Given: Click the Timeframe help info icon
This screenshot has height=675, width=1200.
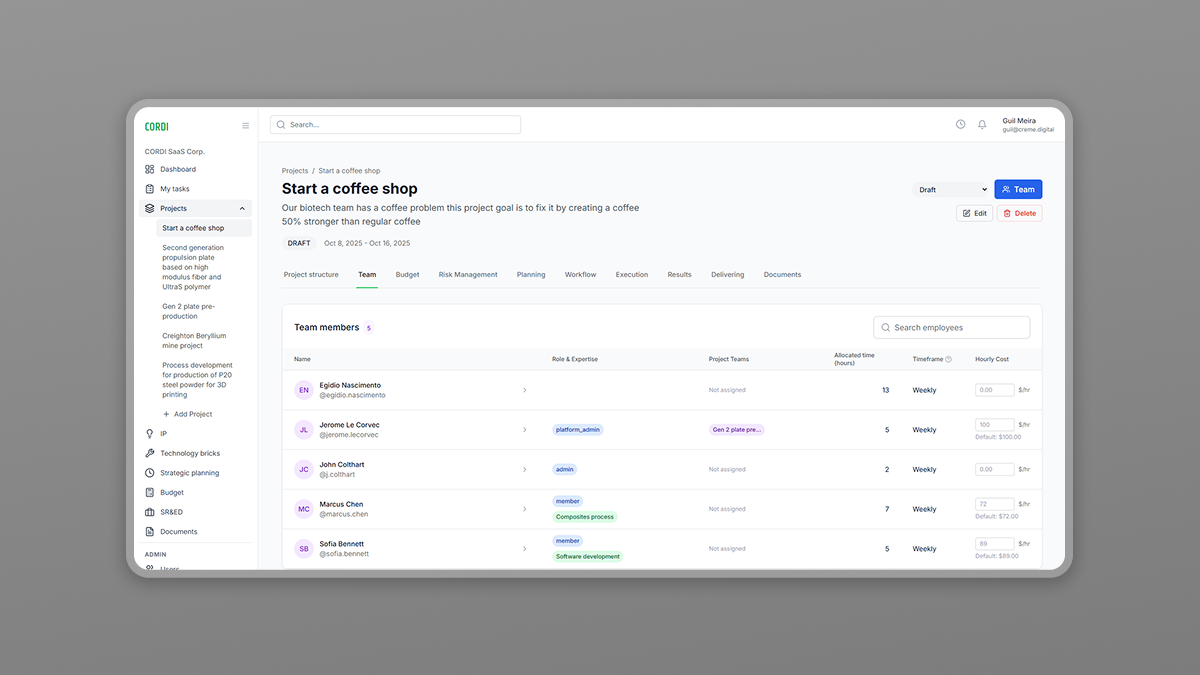Looking at the screenshot, I should (948, 359).
